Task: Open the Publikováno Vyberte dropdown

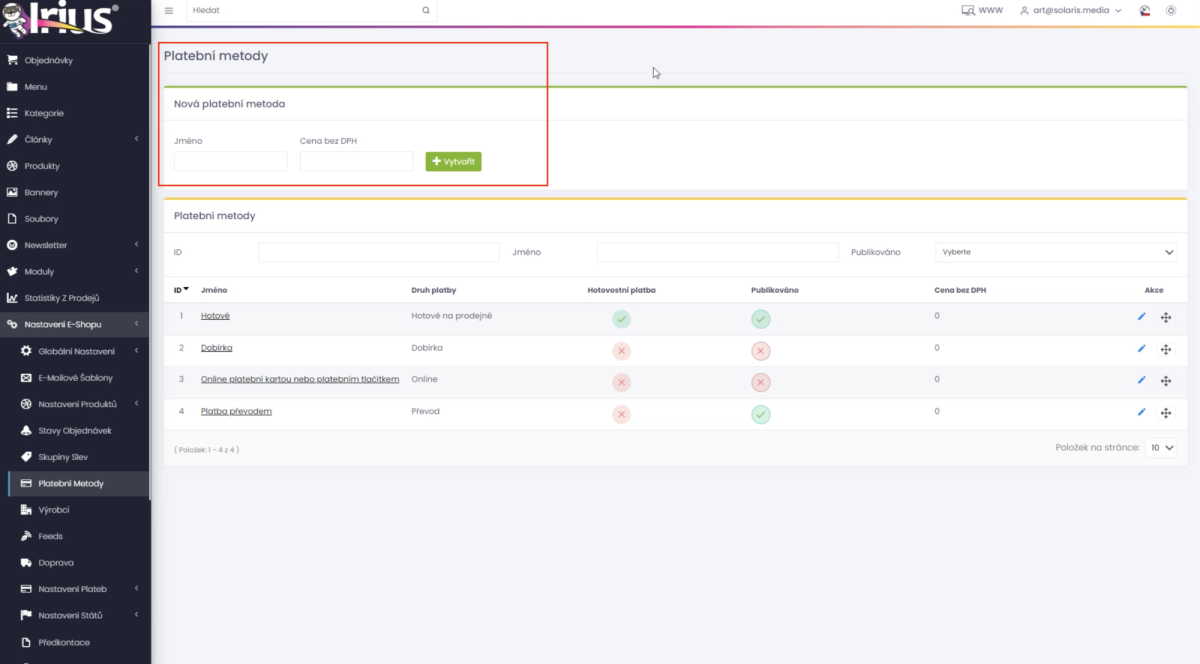Action: click(x=1056, y=252)
